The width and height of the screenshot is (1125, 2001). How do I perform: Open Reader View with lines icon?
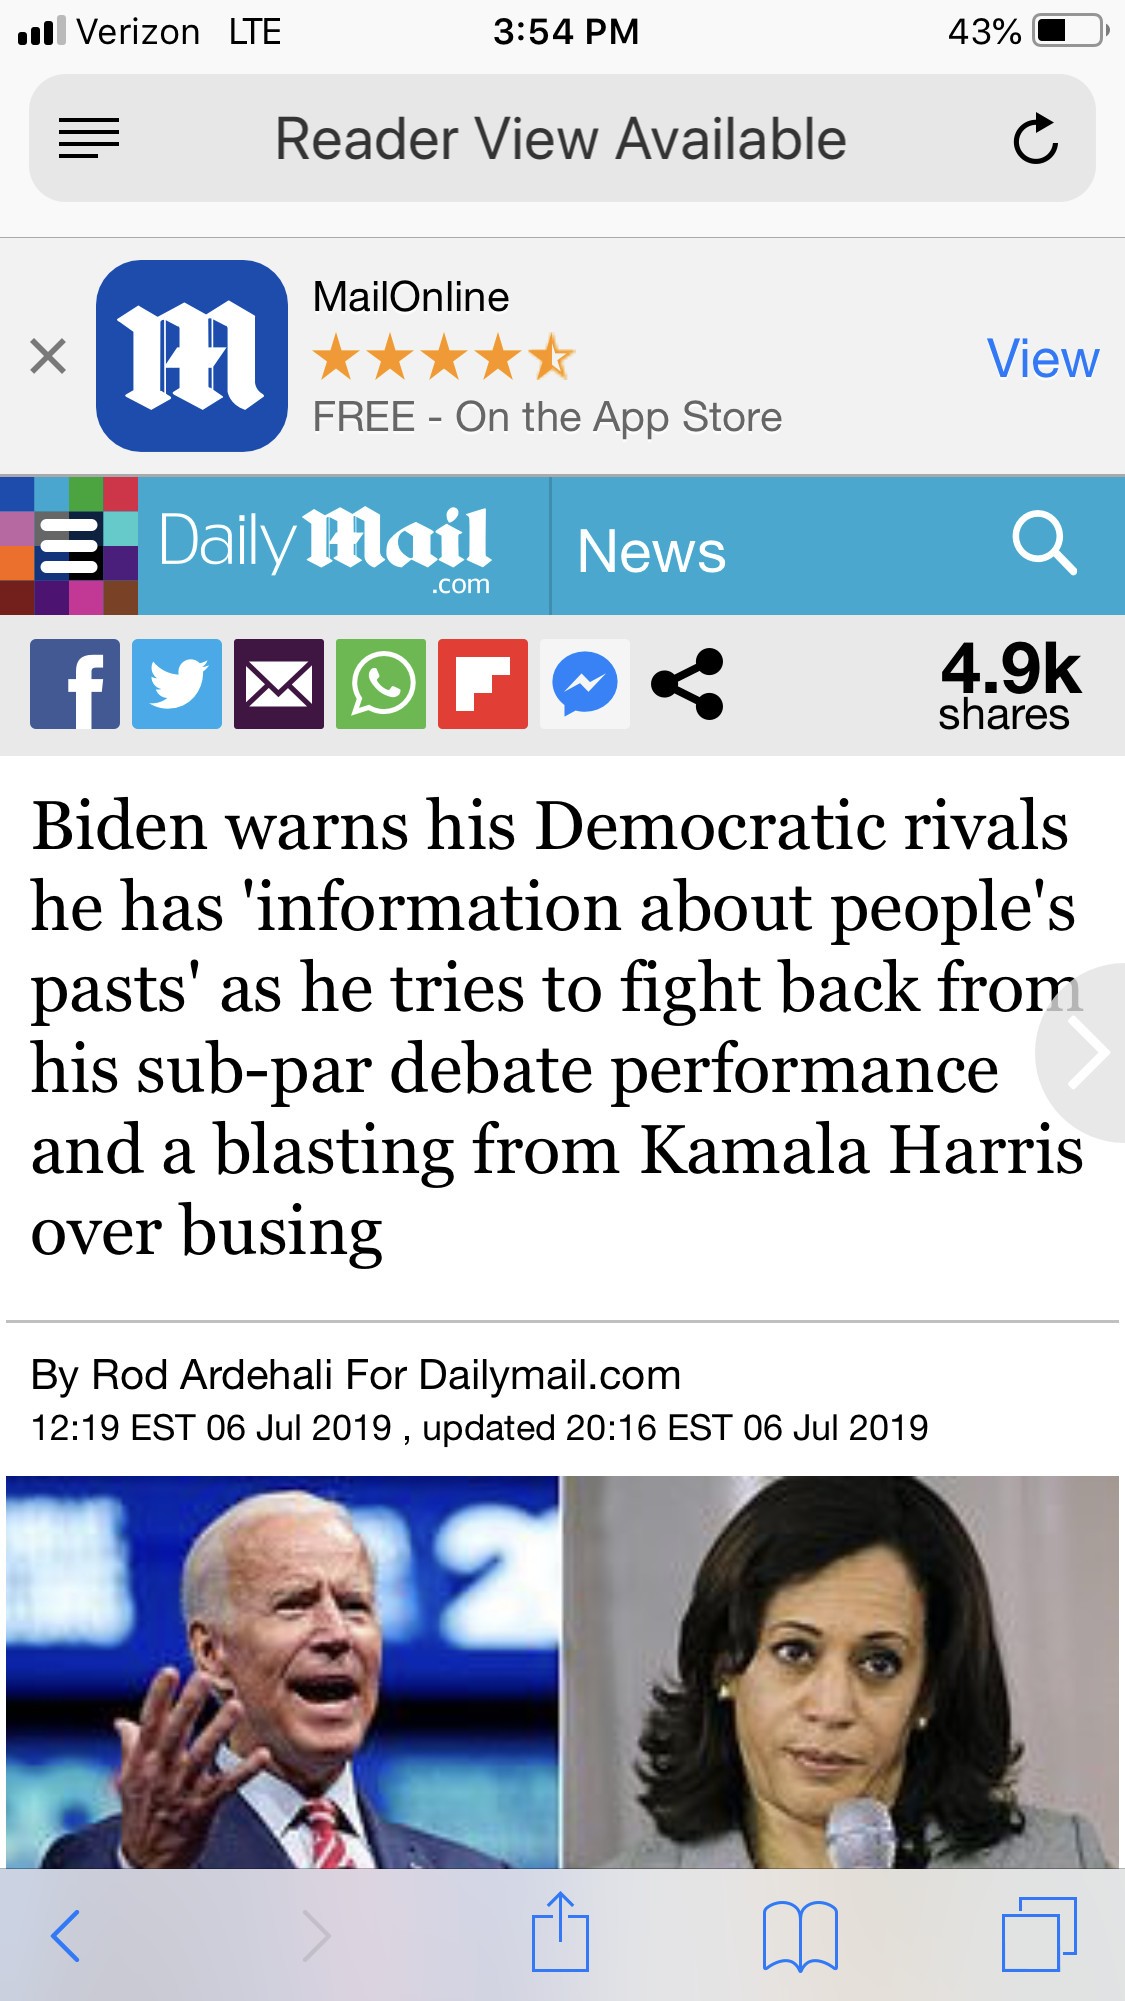pos(89,138)
